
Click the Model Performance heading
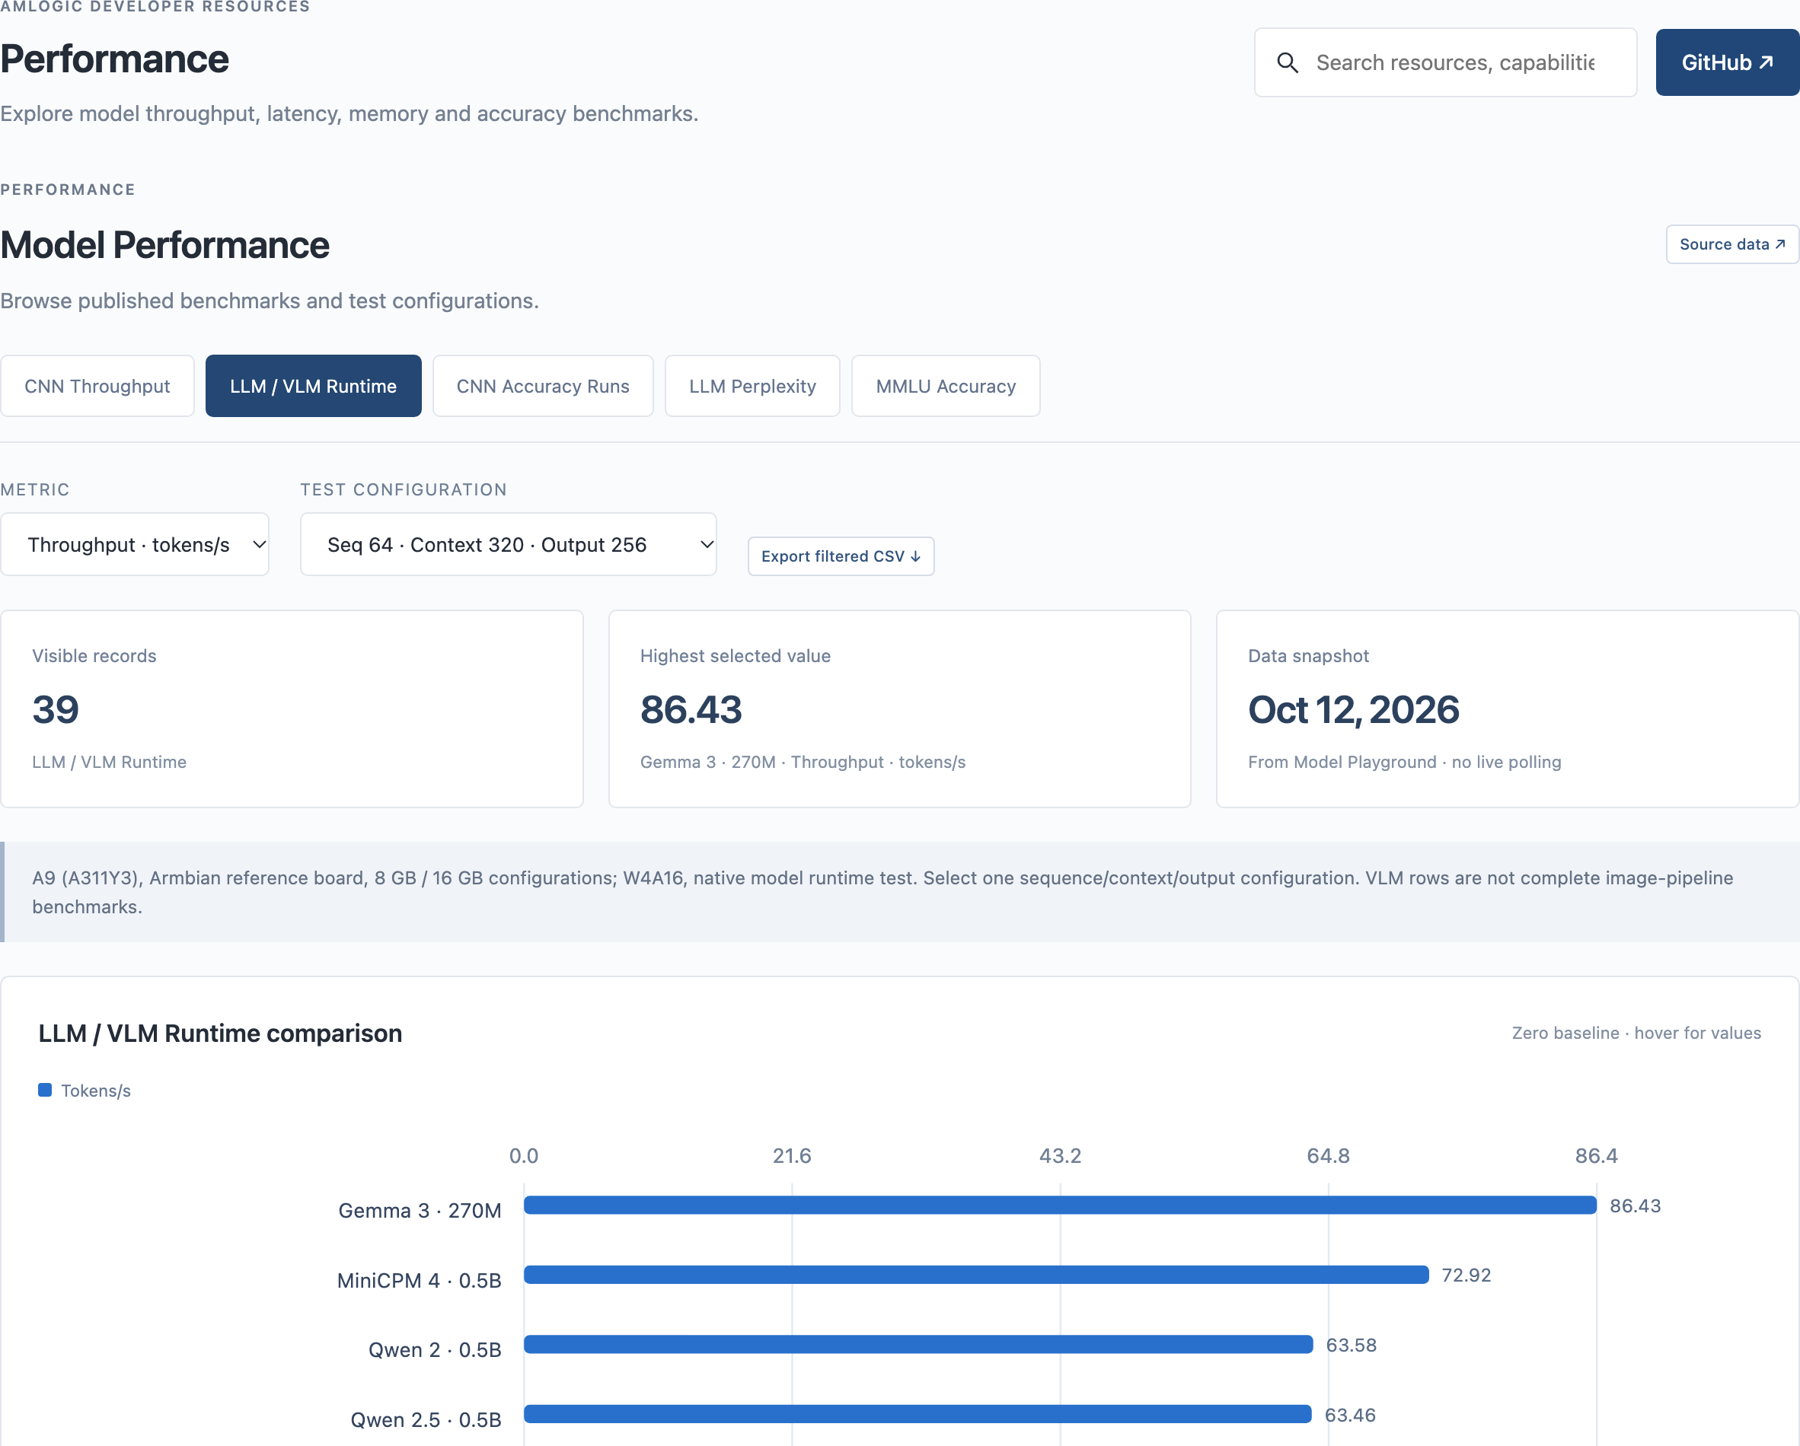[165, 245]
